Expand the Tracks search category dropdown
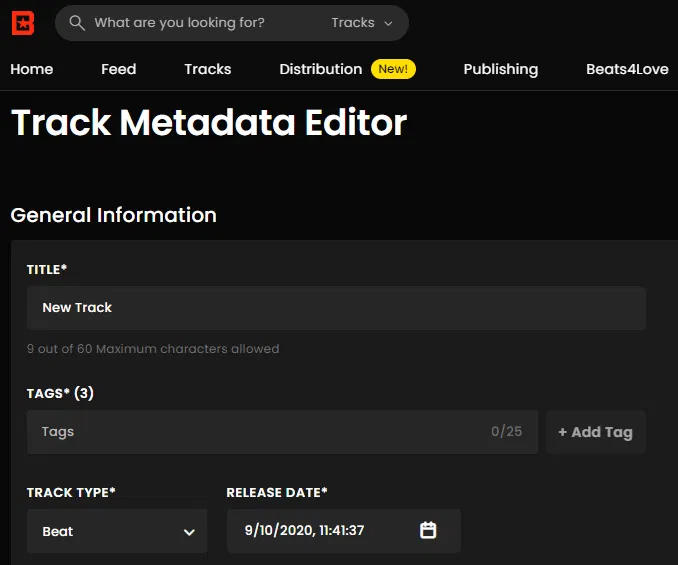This screenshot has width=678, height=565. coord(362,23)
